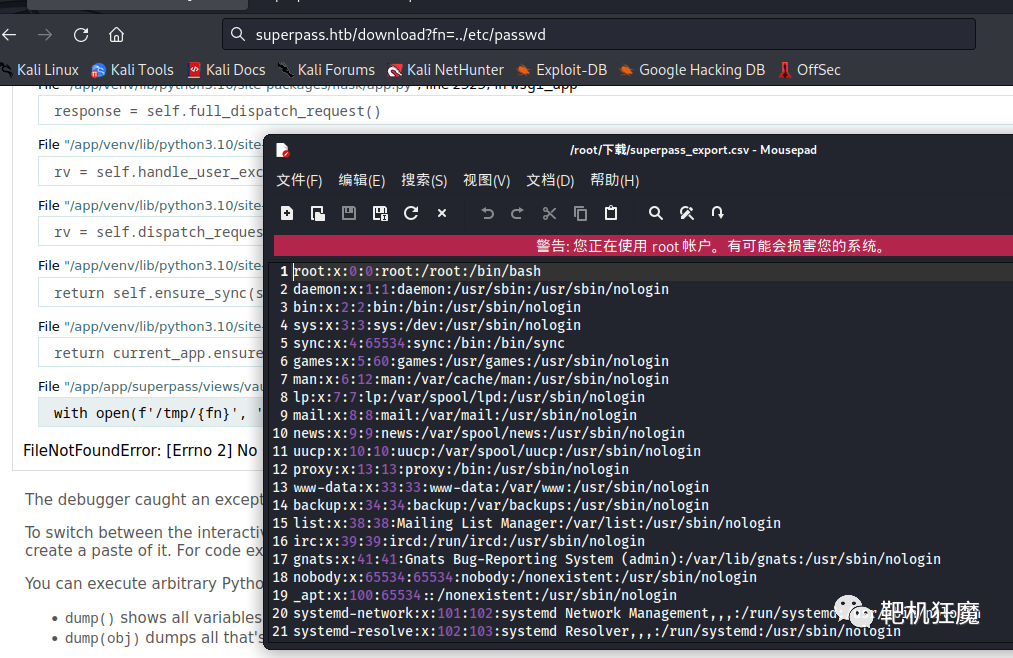This screenshot has width=1013, height=658.
Task: Click traceback line response = self.full_dispatch_request()
Action: tap(218, 111)
